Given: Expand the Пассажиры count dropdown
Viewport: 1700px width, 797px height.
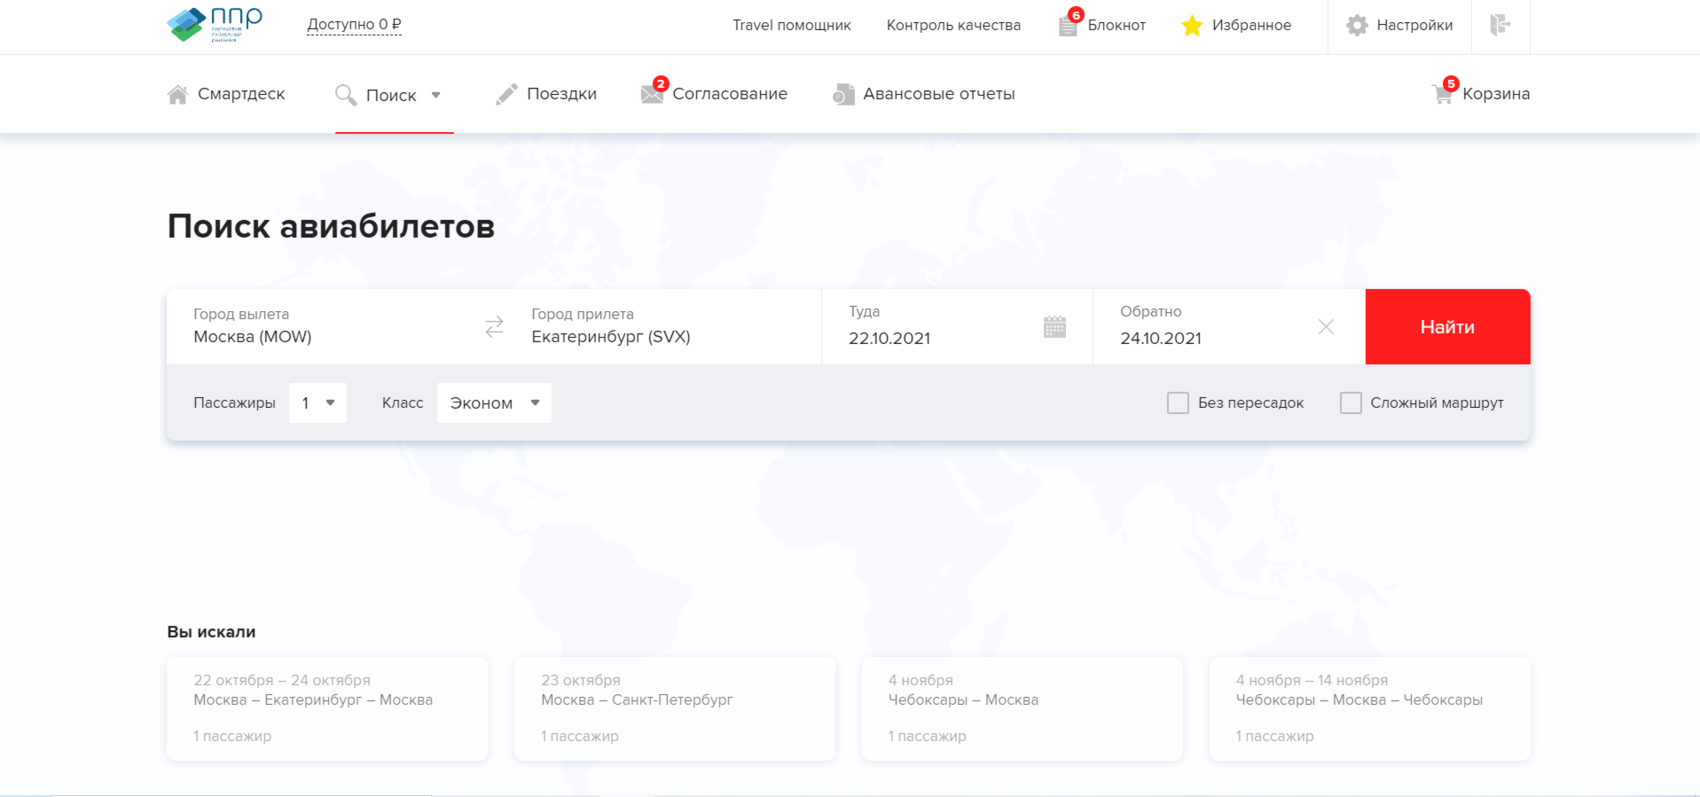Looking at the screenshot, I should point(317,403).
